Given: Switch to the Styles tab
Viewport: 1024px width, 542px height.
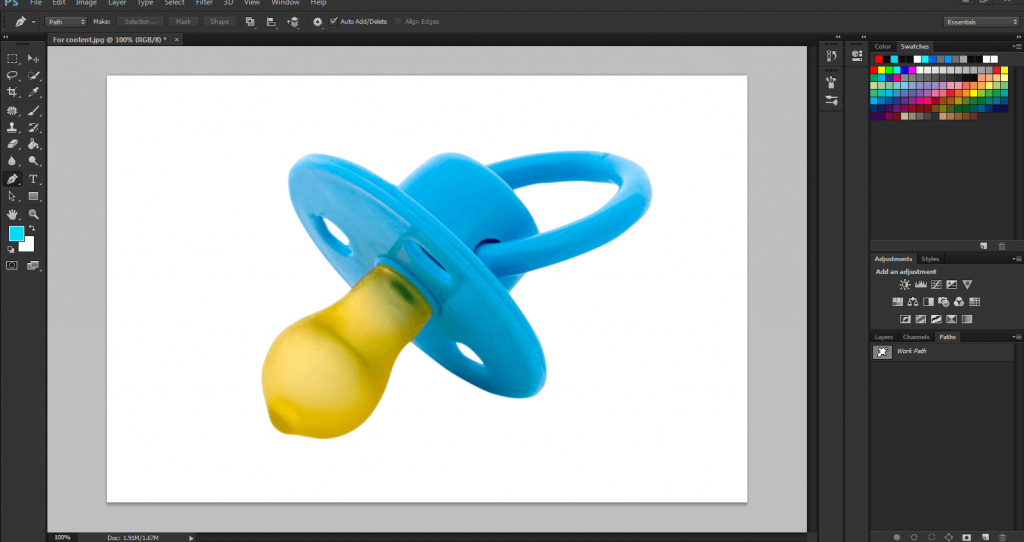Looking at the screenshot, I should pyautogui.click(x=930, y=259).
